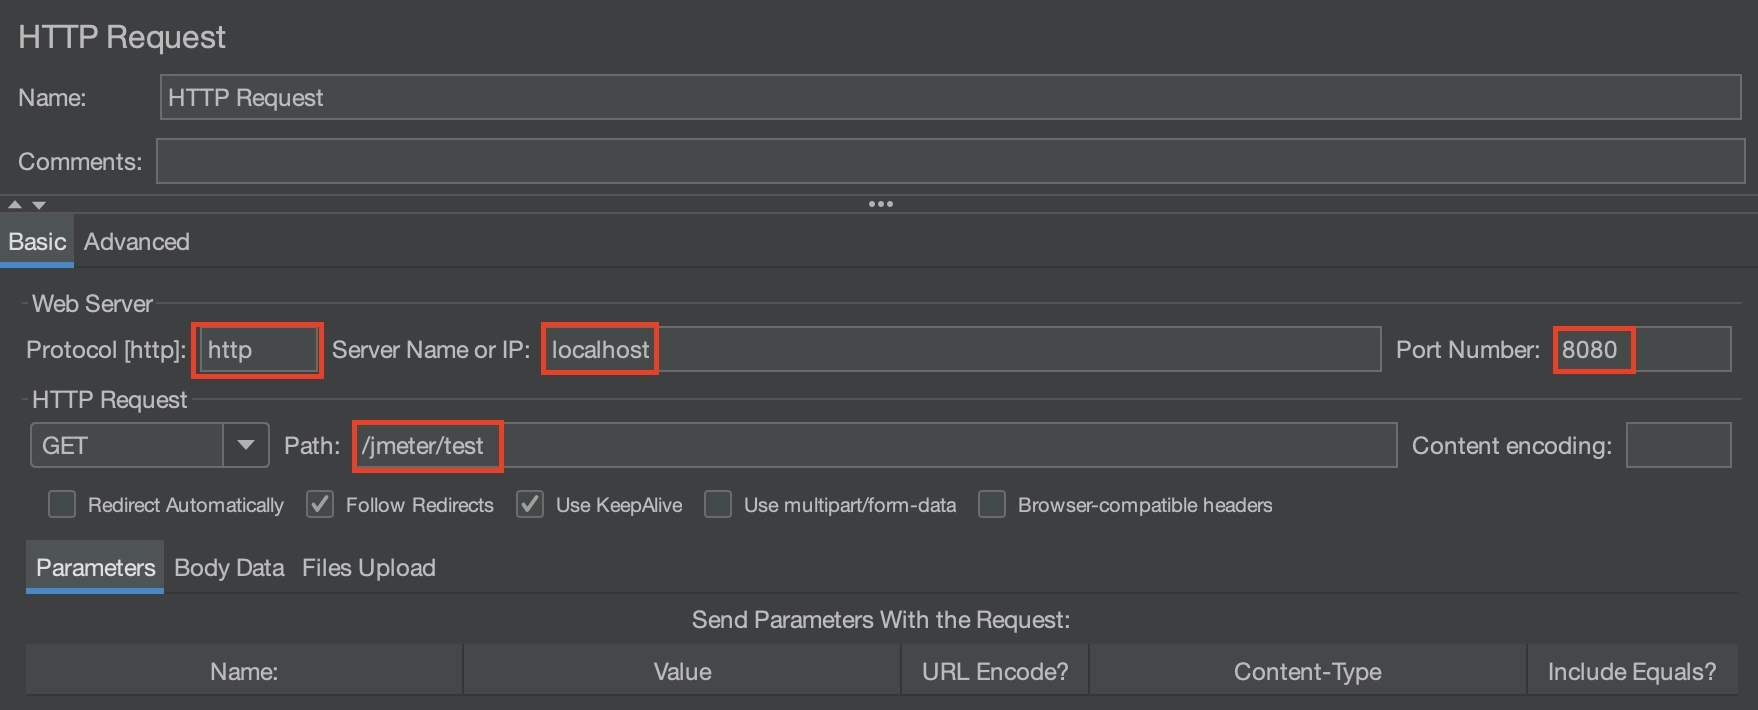The width and height of the screenshot is (1758, 710).
Task: Click the Port Number field
Action: point(1643,350)
